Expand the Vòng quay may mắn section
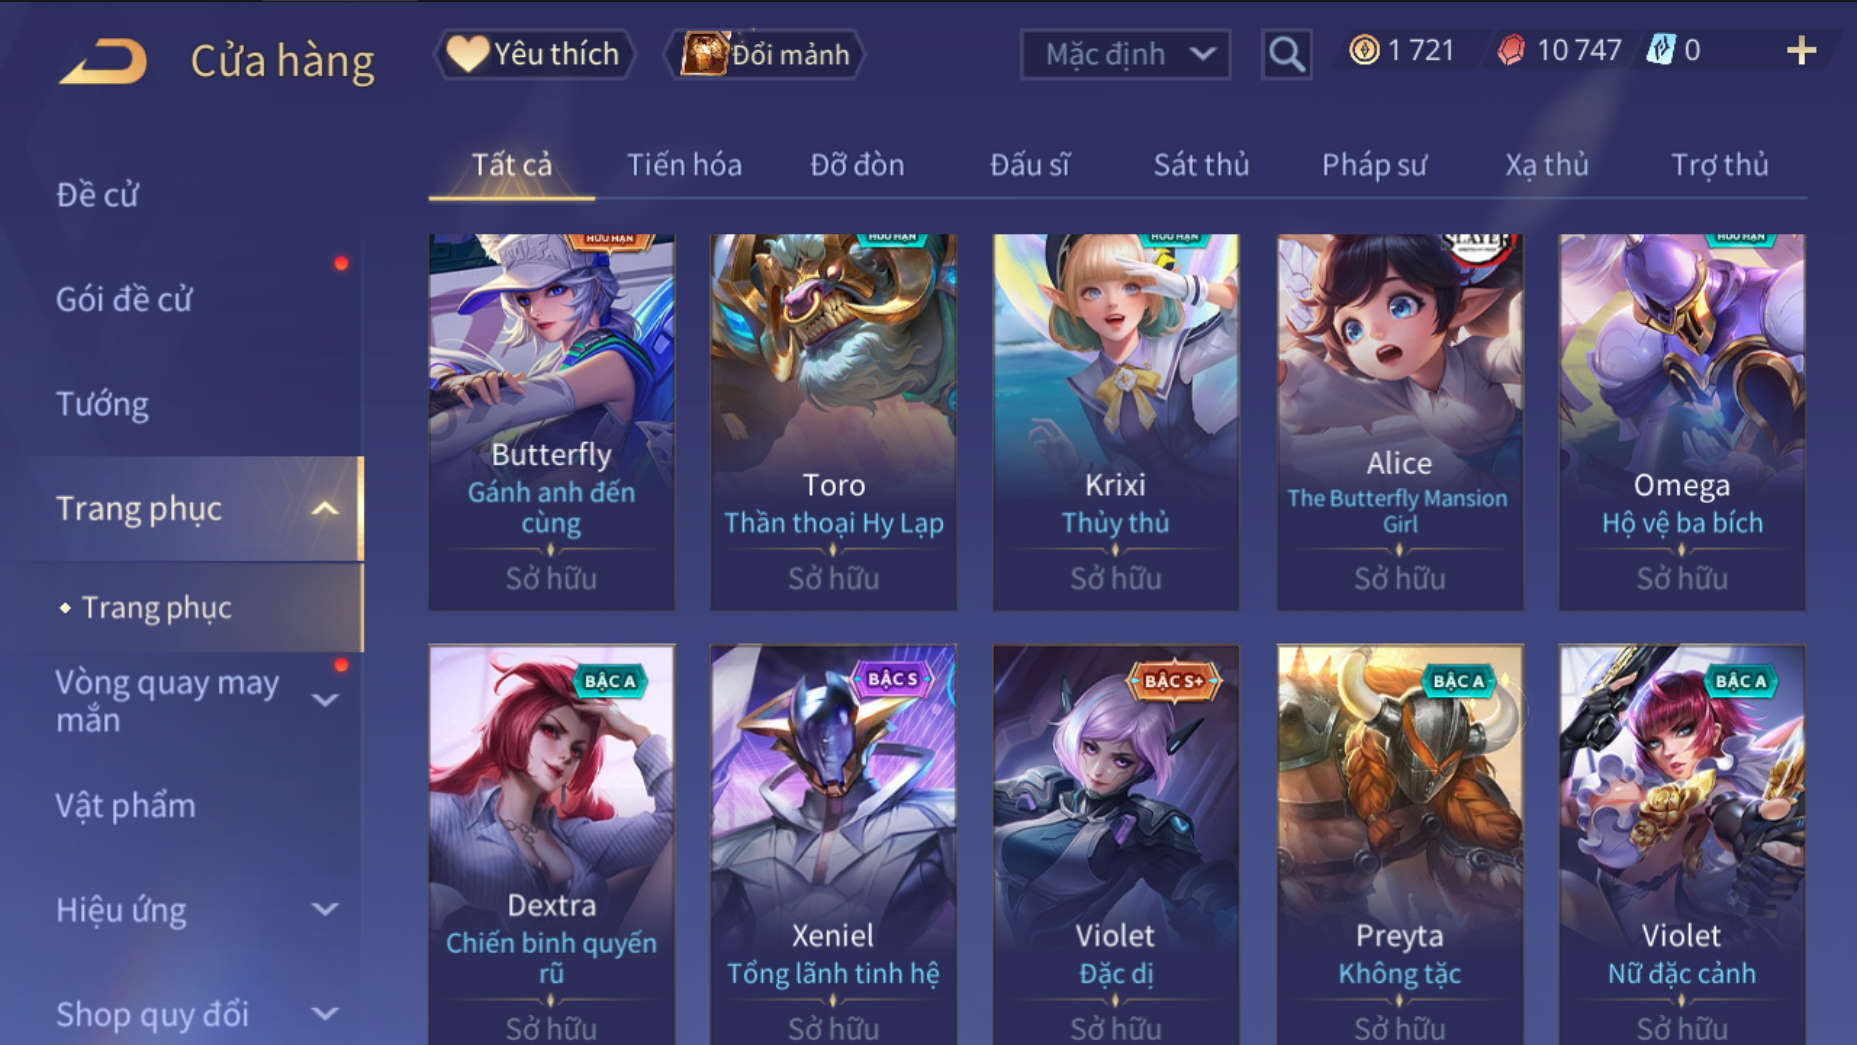 (325, 700)
